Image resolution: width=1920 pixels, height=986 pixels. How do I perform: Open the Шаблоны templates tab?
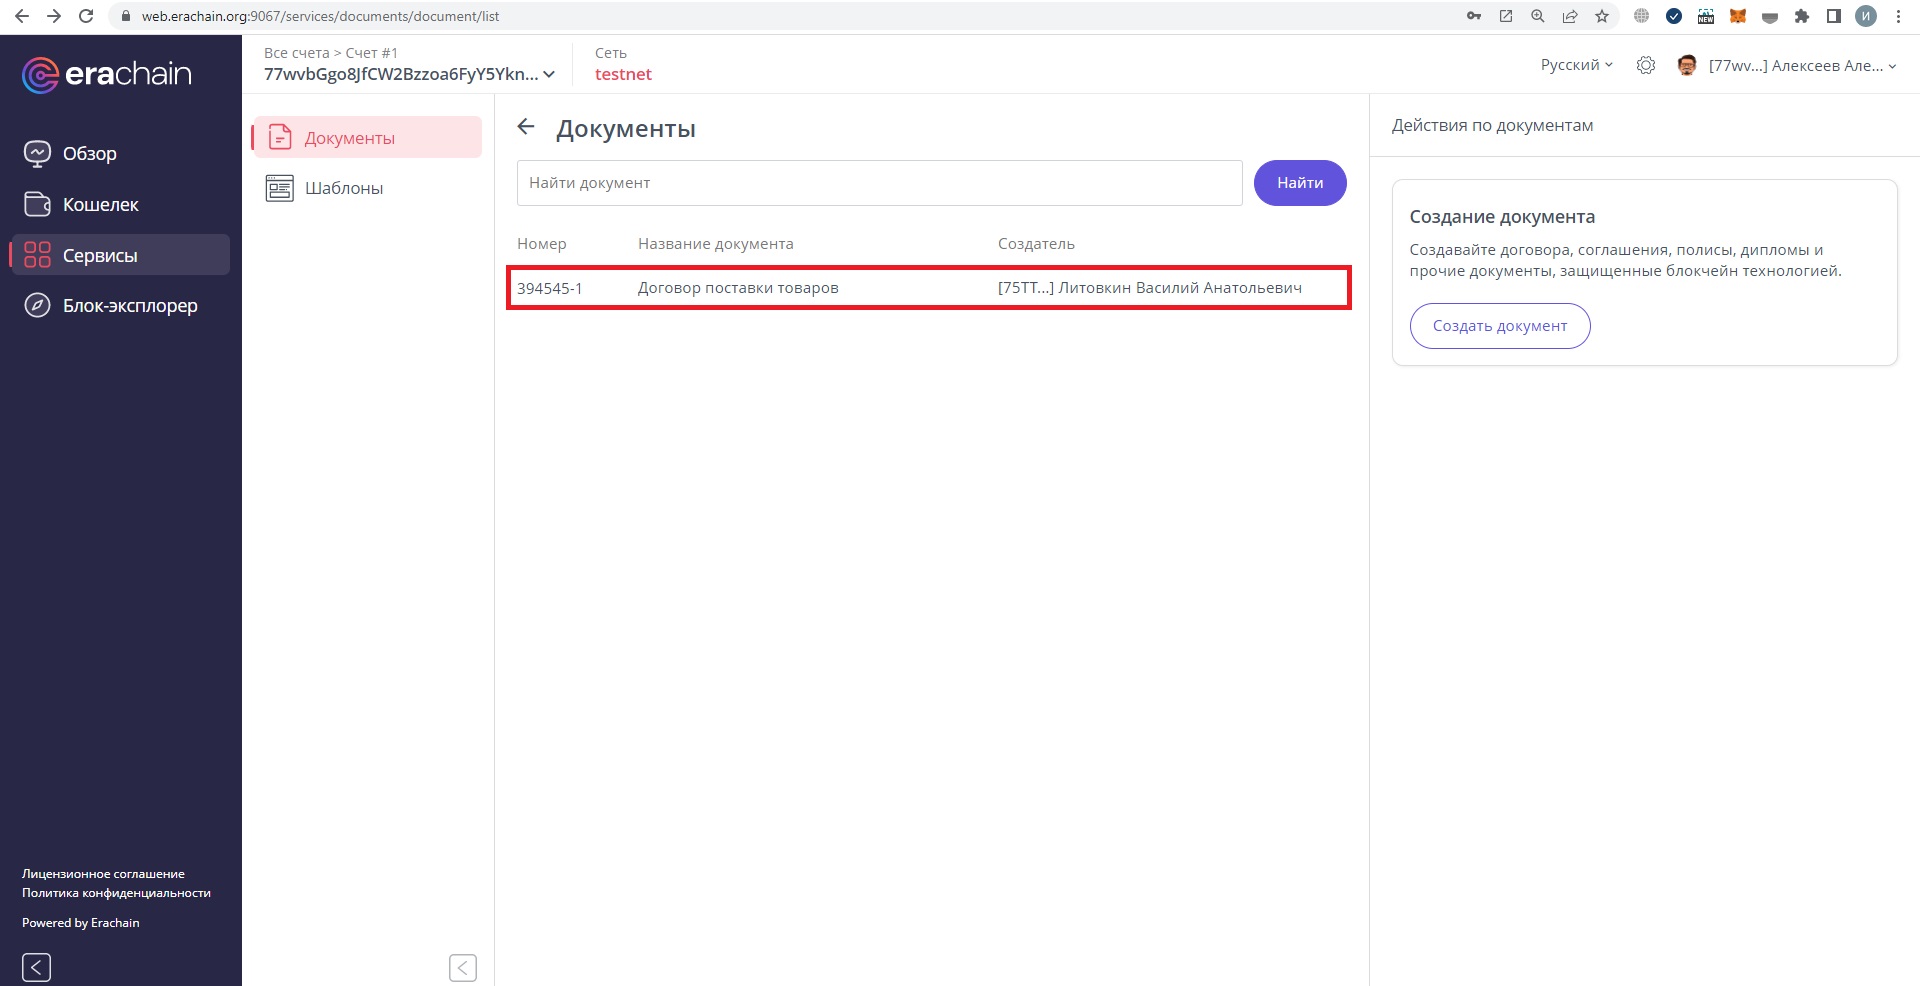343,188
